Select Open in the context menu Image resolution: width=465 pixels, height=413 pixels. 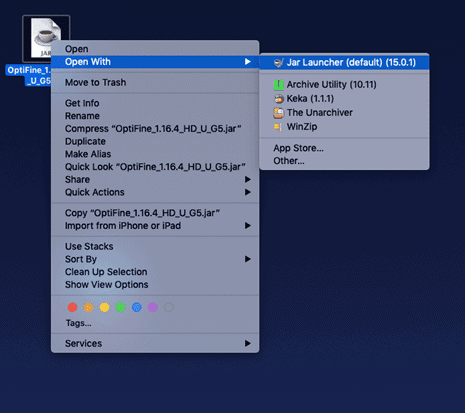click(x=155, y=49)
